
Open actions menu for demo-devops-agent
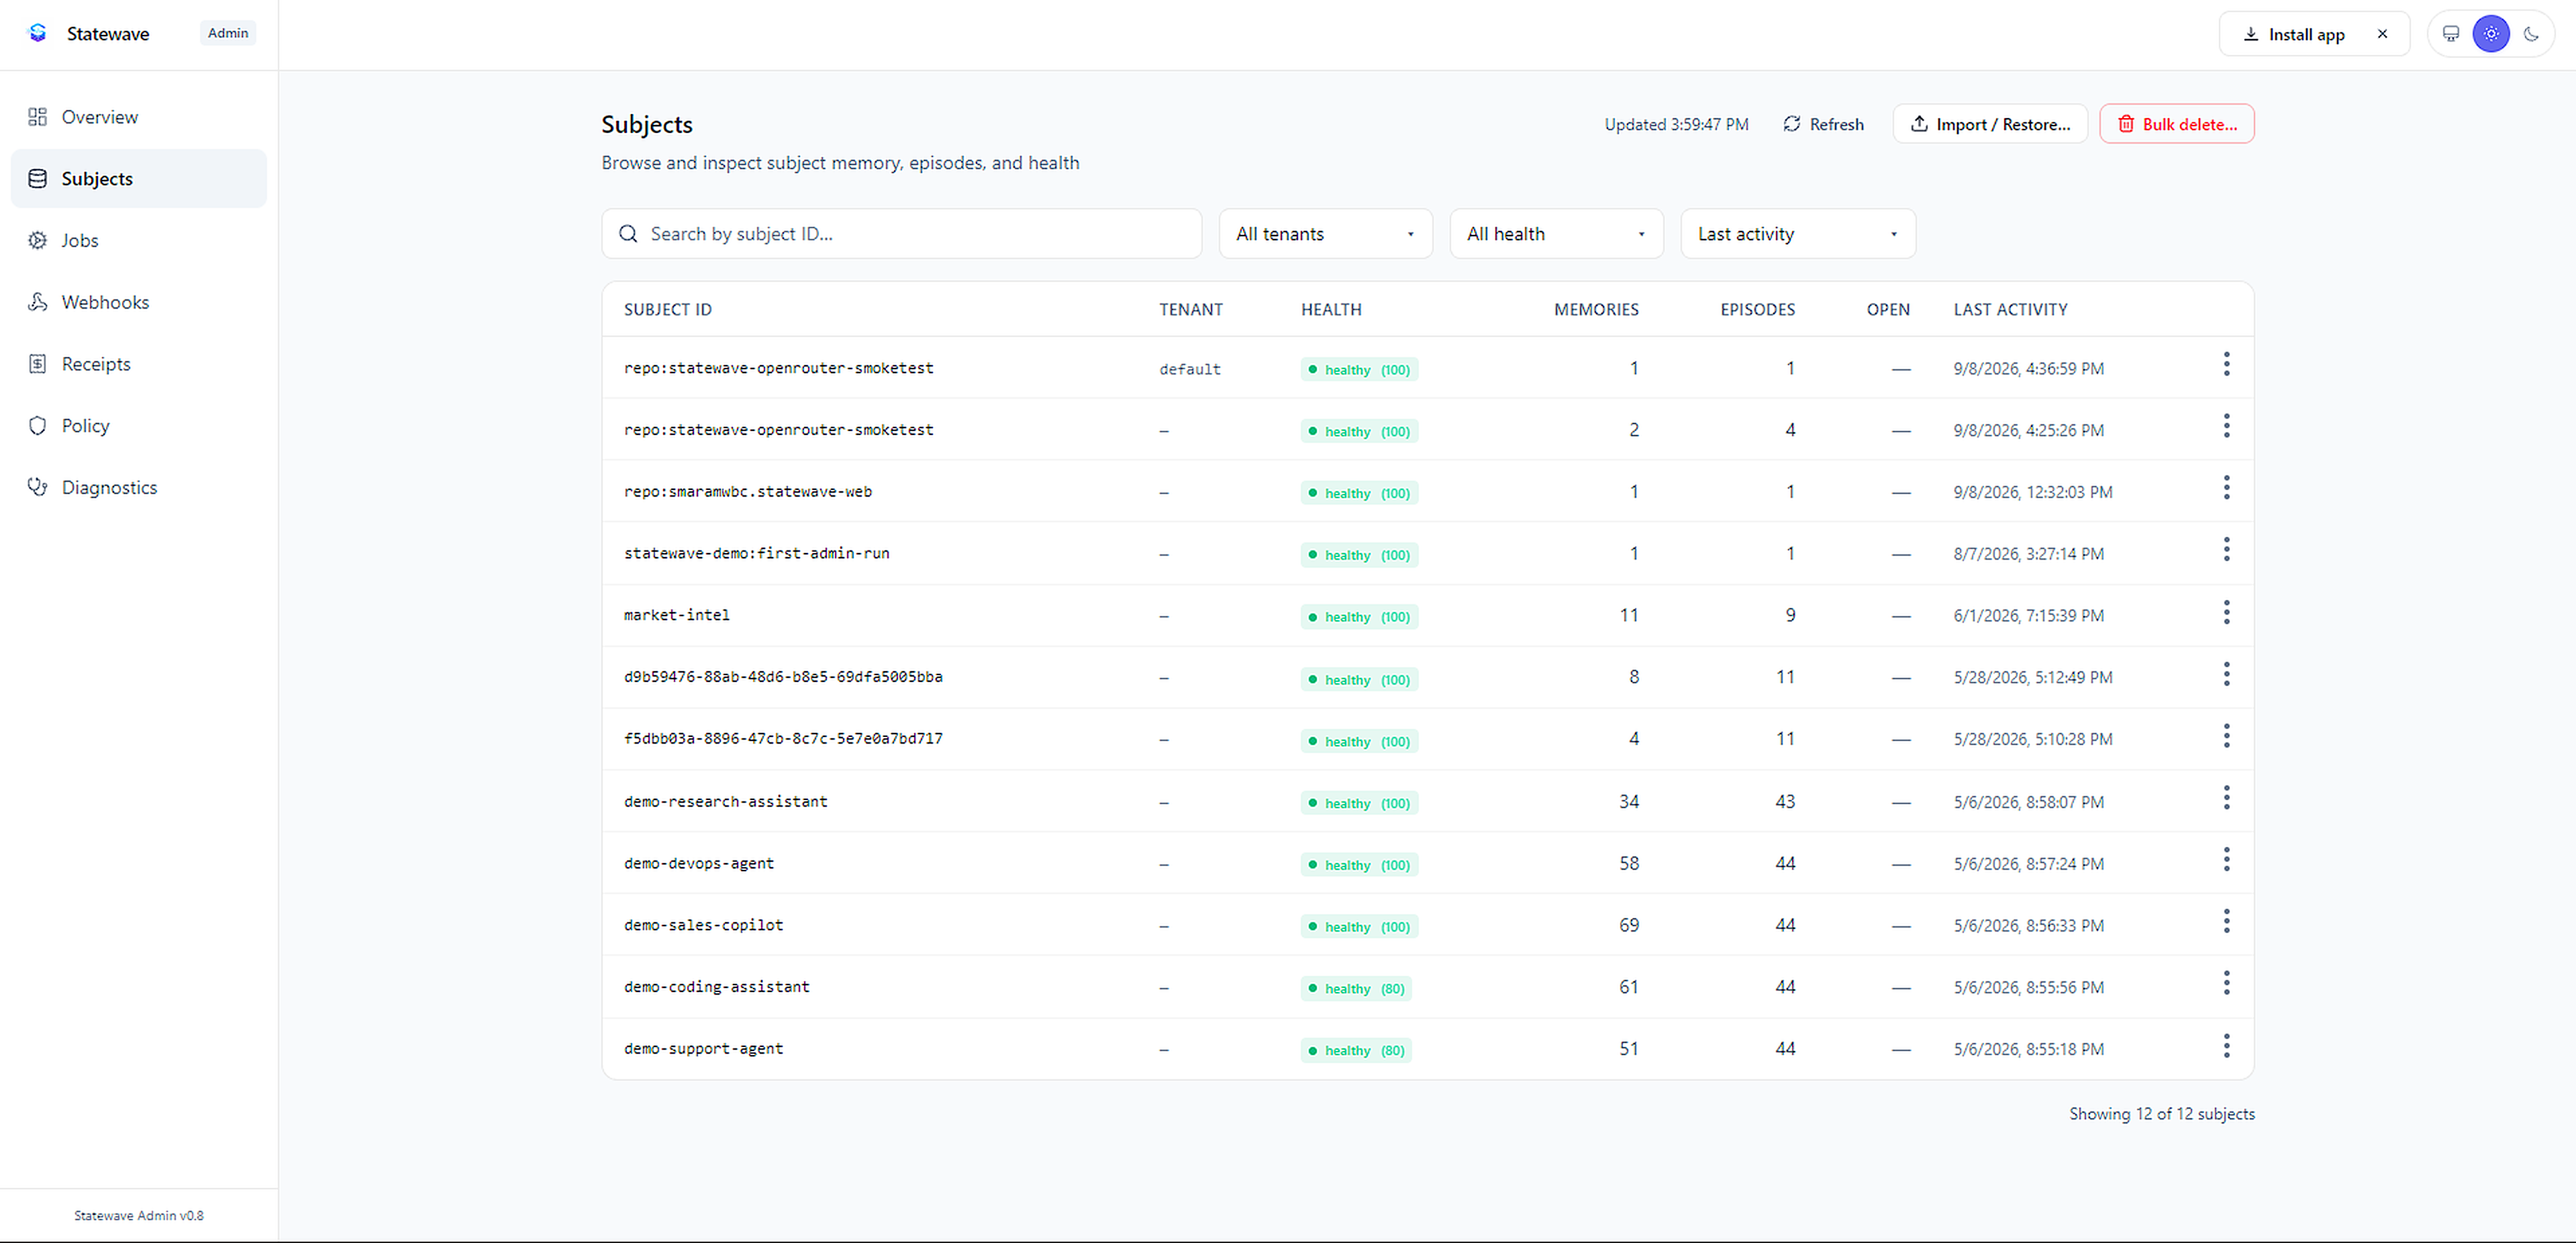(x=2227, y=860)
